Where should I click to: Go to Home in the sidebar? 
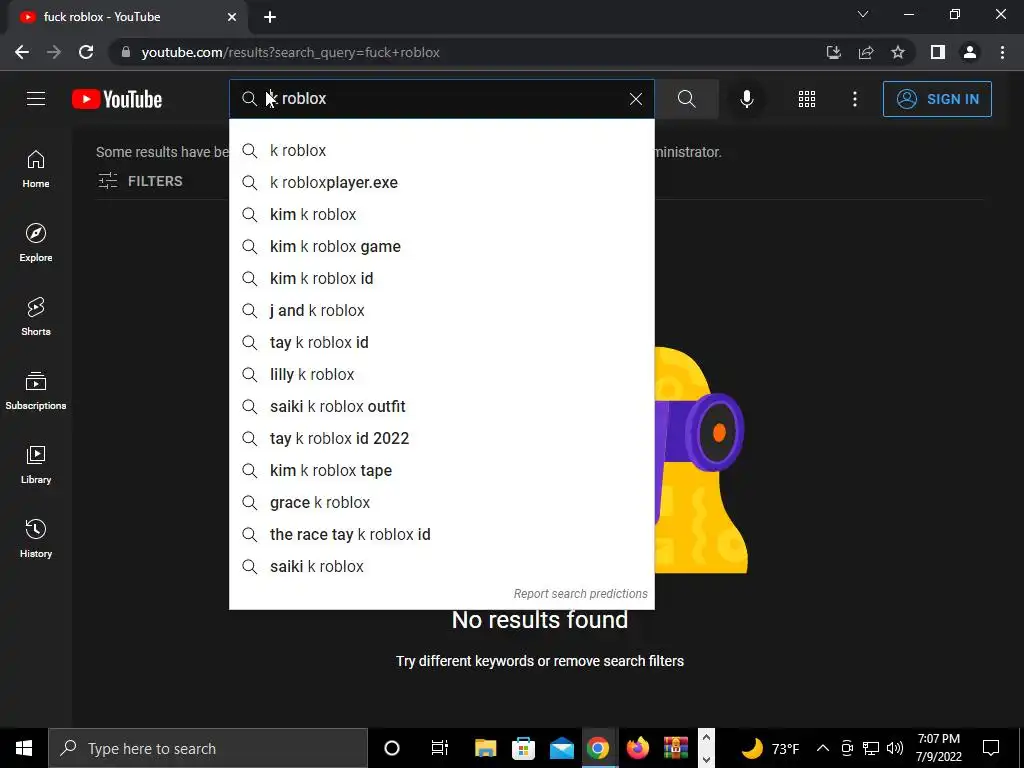pyautogui.click(x=36, y=168)
